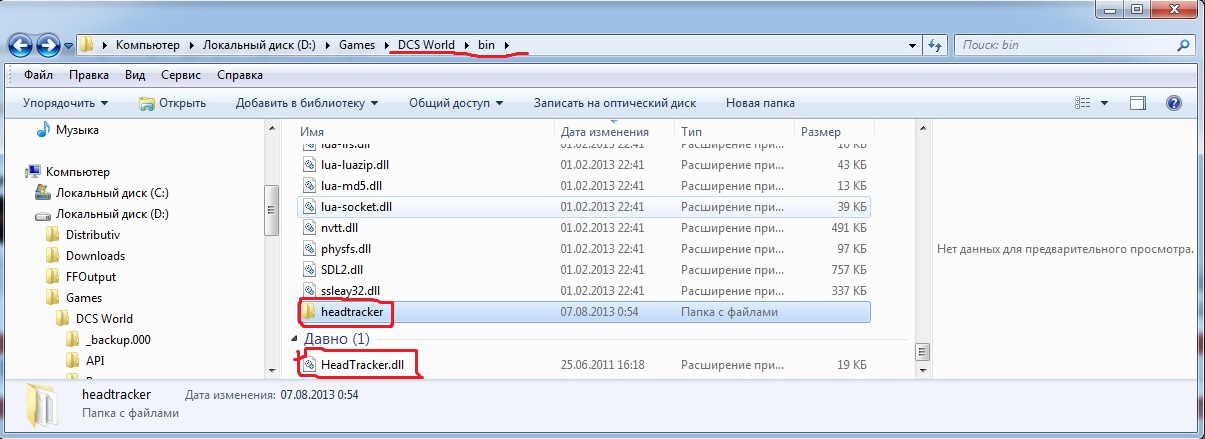Open address bar history dropdown arrow
Screen dimensions: 1205x439
[x=911, y=46]
